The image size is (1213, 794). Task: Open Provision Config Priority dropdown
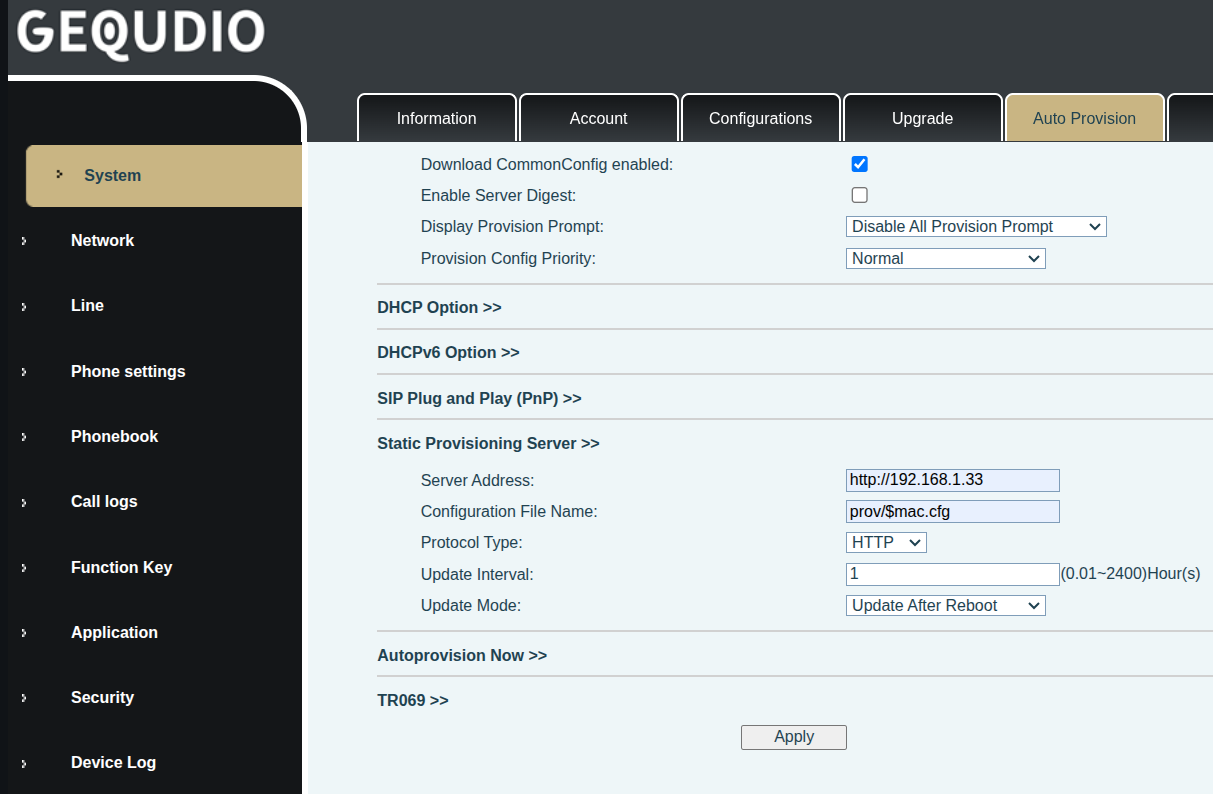pos(945,259)
